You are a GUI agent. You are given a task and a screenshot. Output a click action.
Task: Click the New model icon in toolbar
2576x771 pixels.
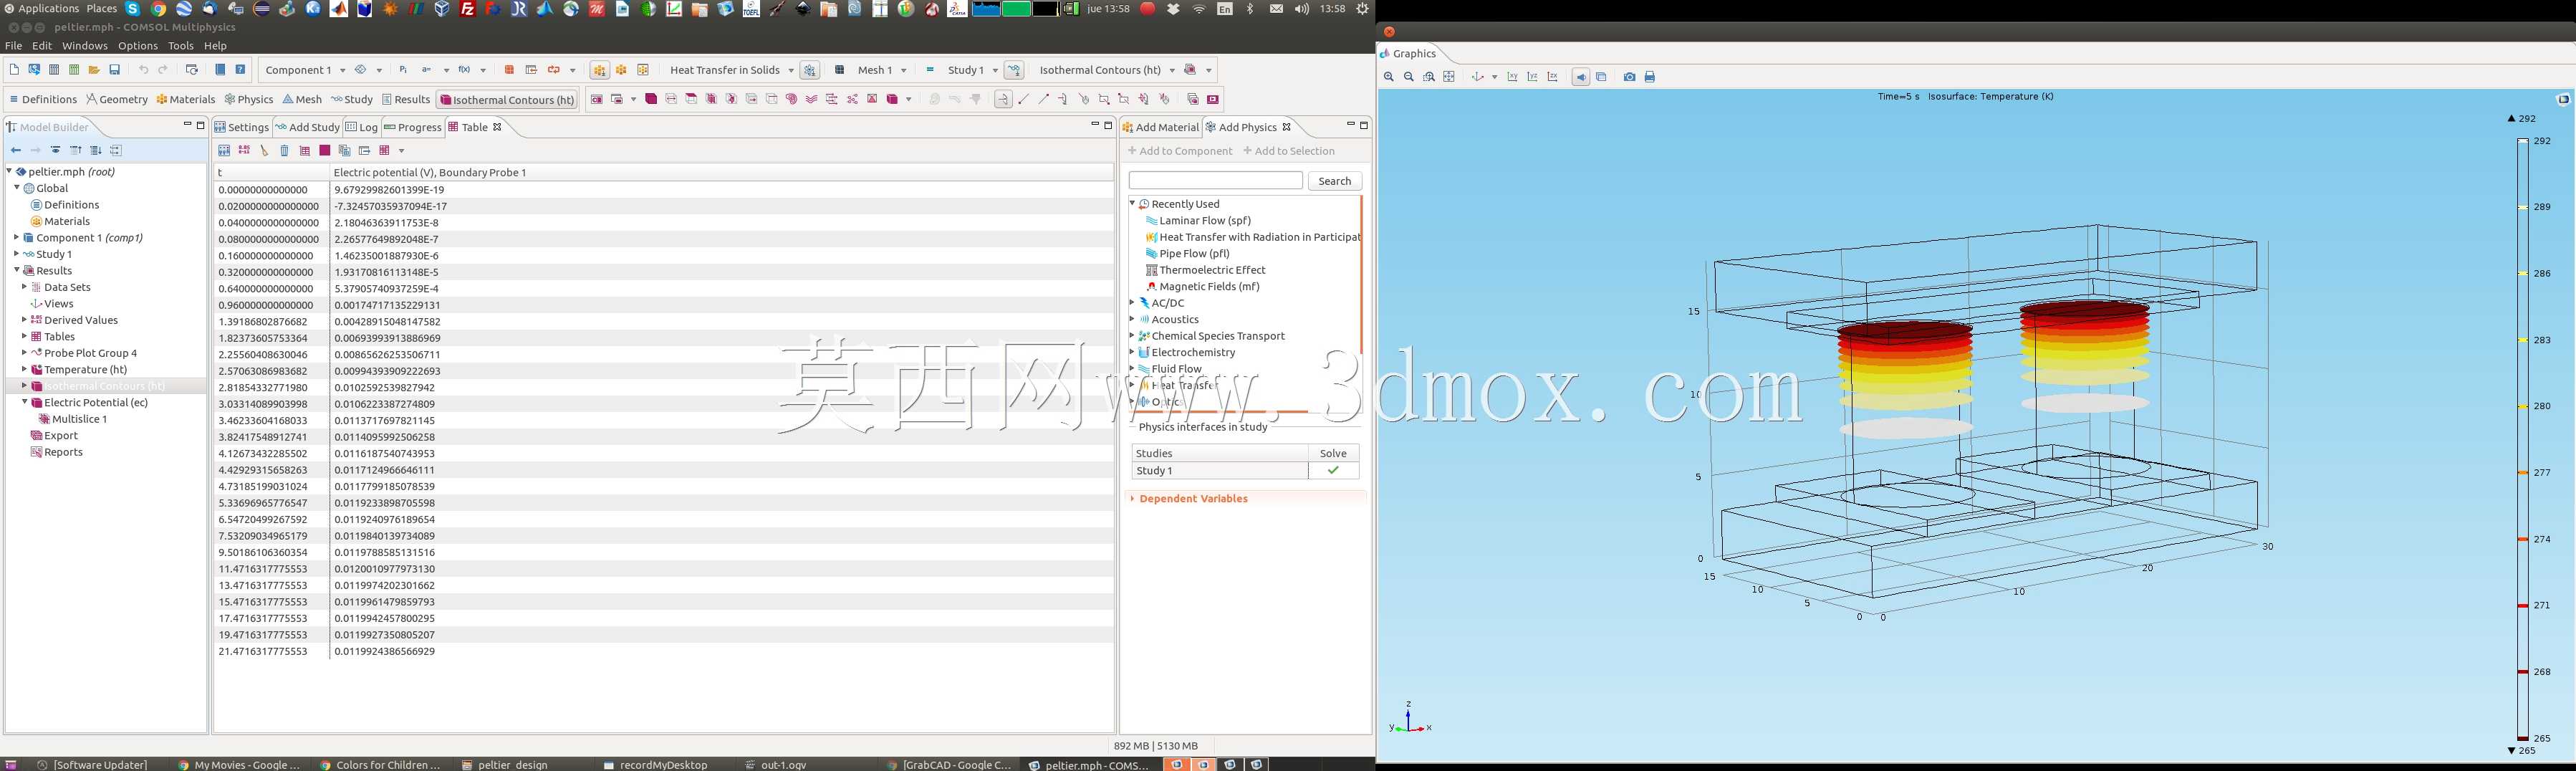point(14,70)
